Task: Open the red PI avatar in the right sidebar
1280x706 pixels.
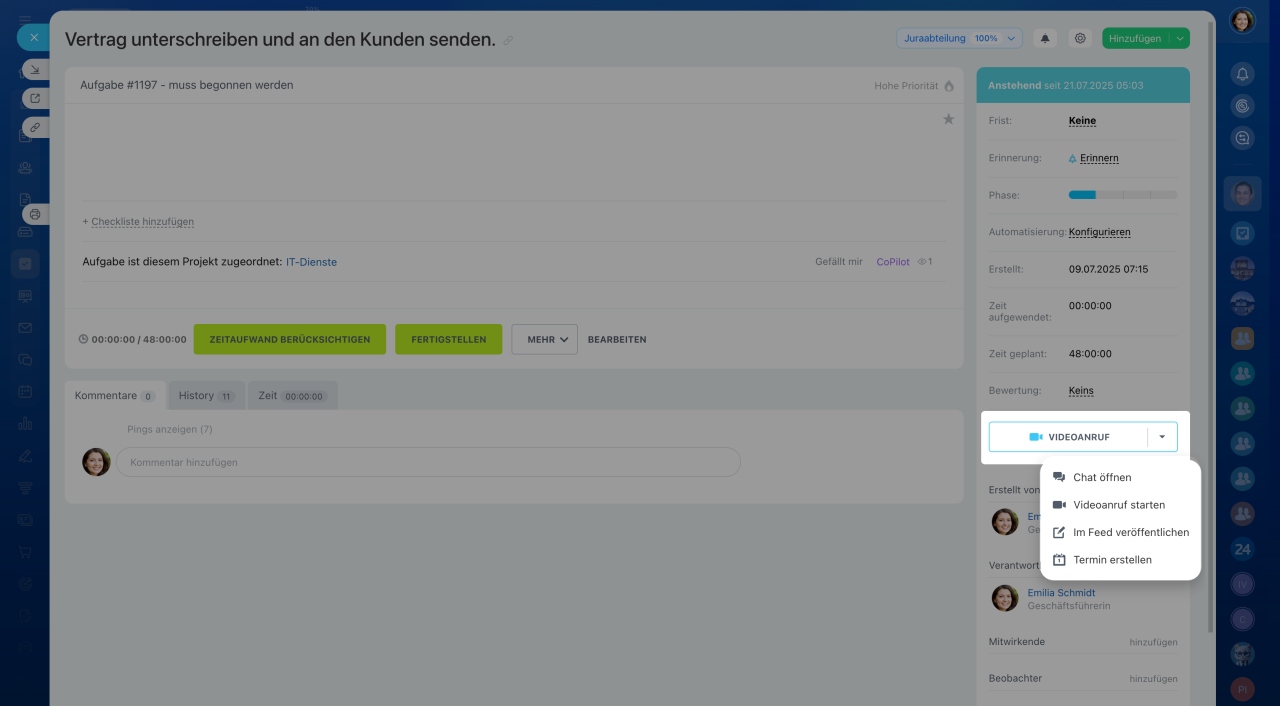Action: pos(1242,689)
